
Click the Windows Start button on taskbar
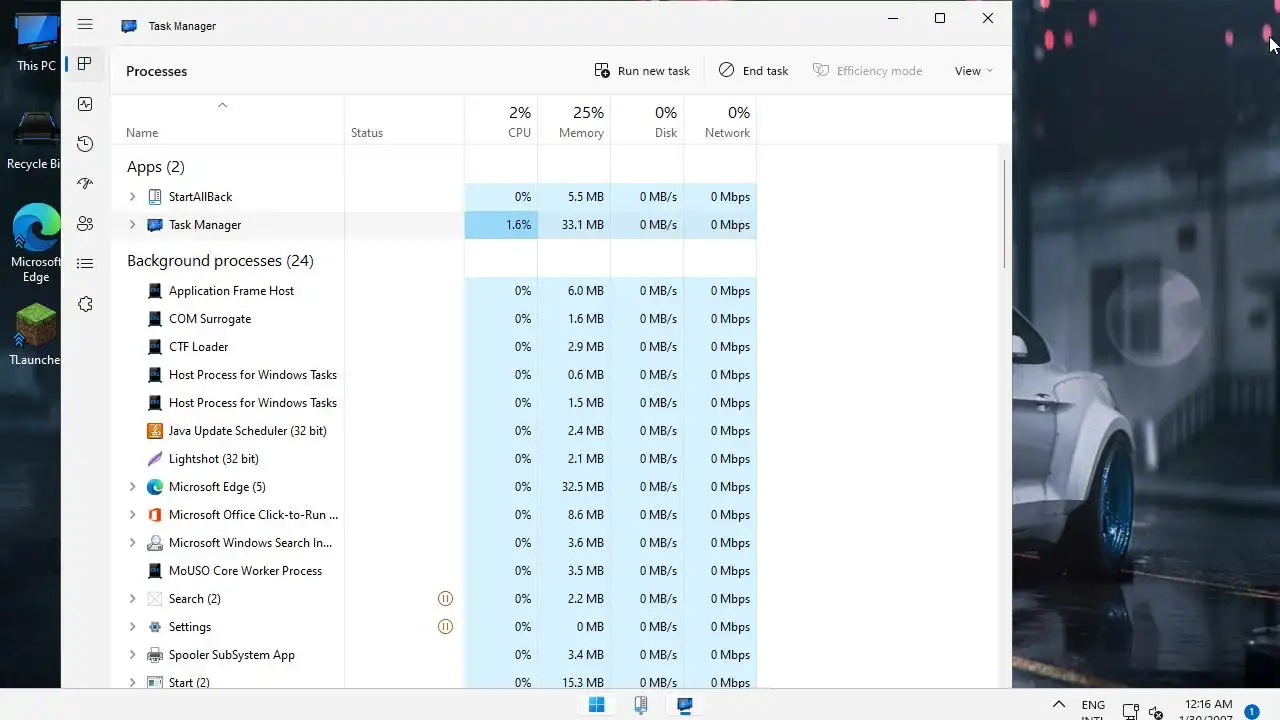[597, 705]
